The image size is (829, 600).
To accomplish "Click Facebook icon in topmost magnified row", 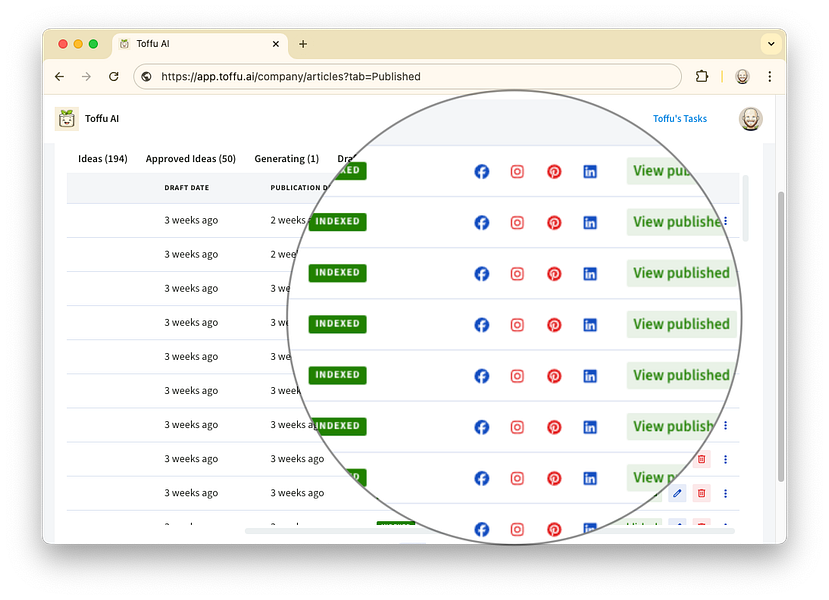I will 482,171.
